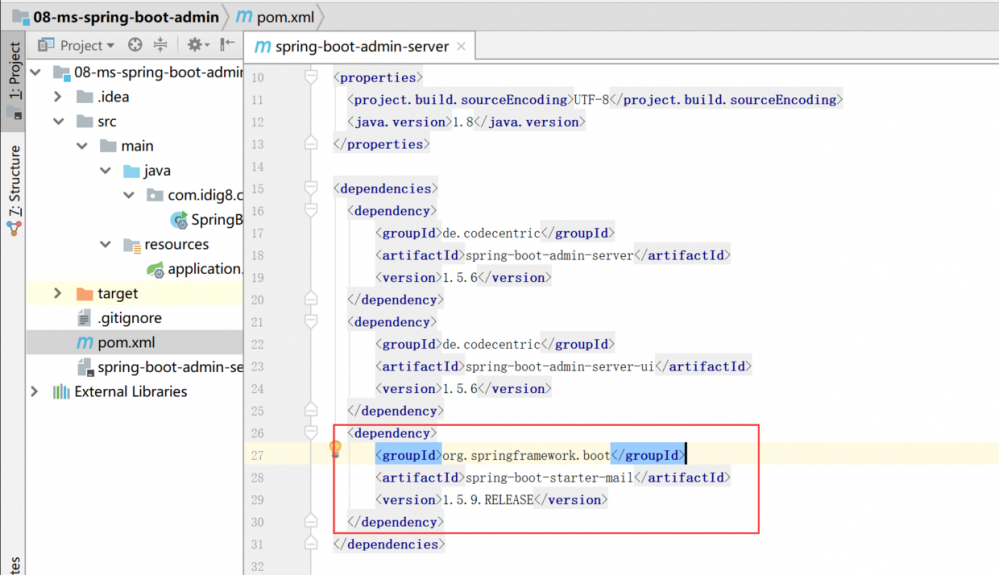Expand the target folder

click(58, 294)
